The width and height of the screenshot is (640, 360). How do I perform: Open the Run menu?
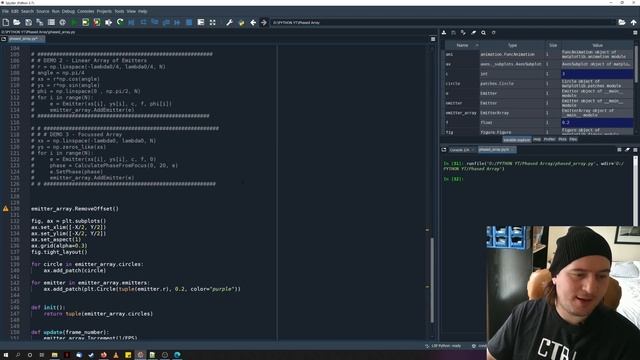[x=56, y=11]
